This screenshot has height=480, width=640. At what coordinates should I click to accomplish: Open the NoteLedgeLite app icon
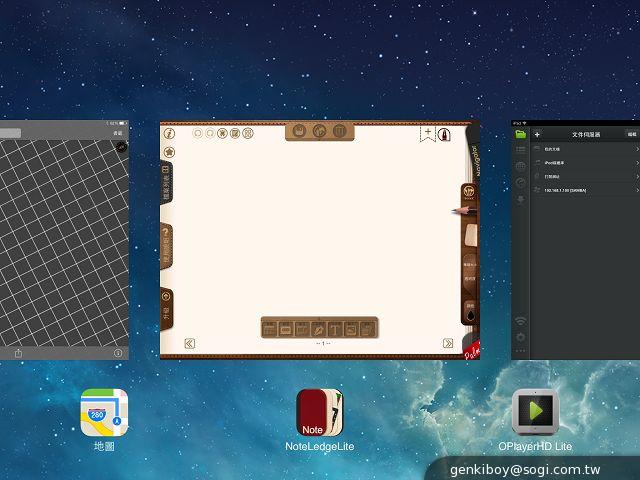320,413
